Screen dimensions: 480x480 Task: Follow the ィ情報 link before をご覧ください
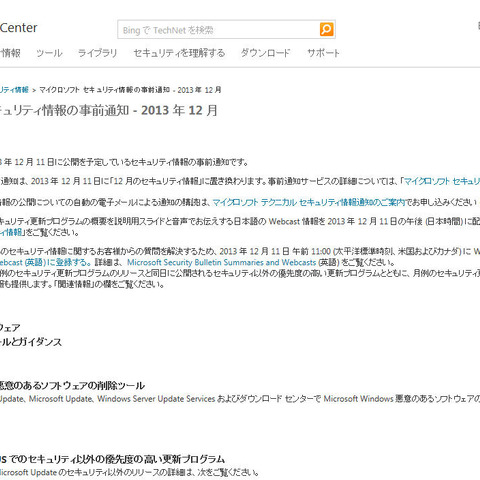click(11, 232)
